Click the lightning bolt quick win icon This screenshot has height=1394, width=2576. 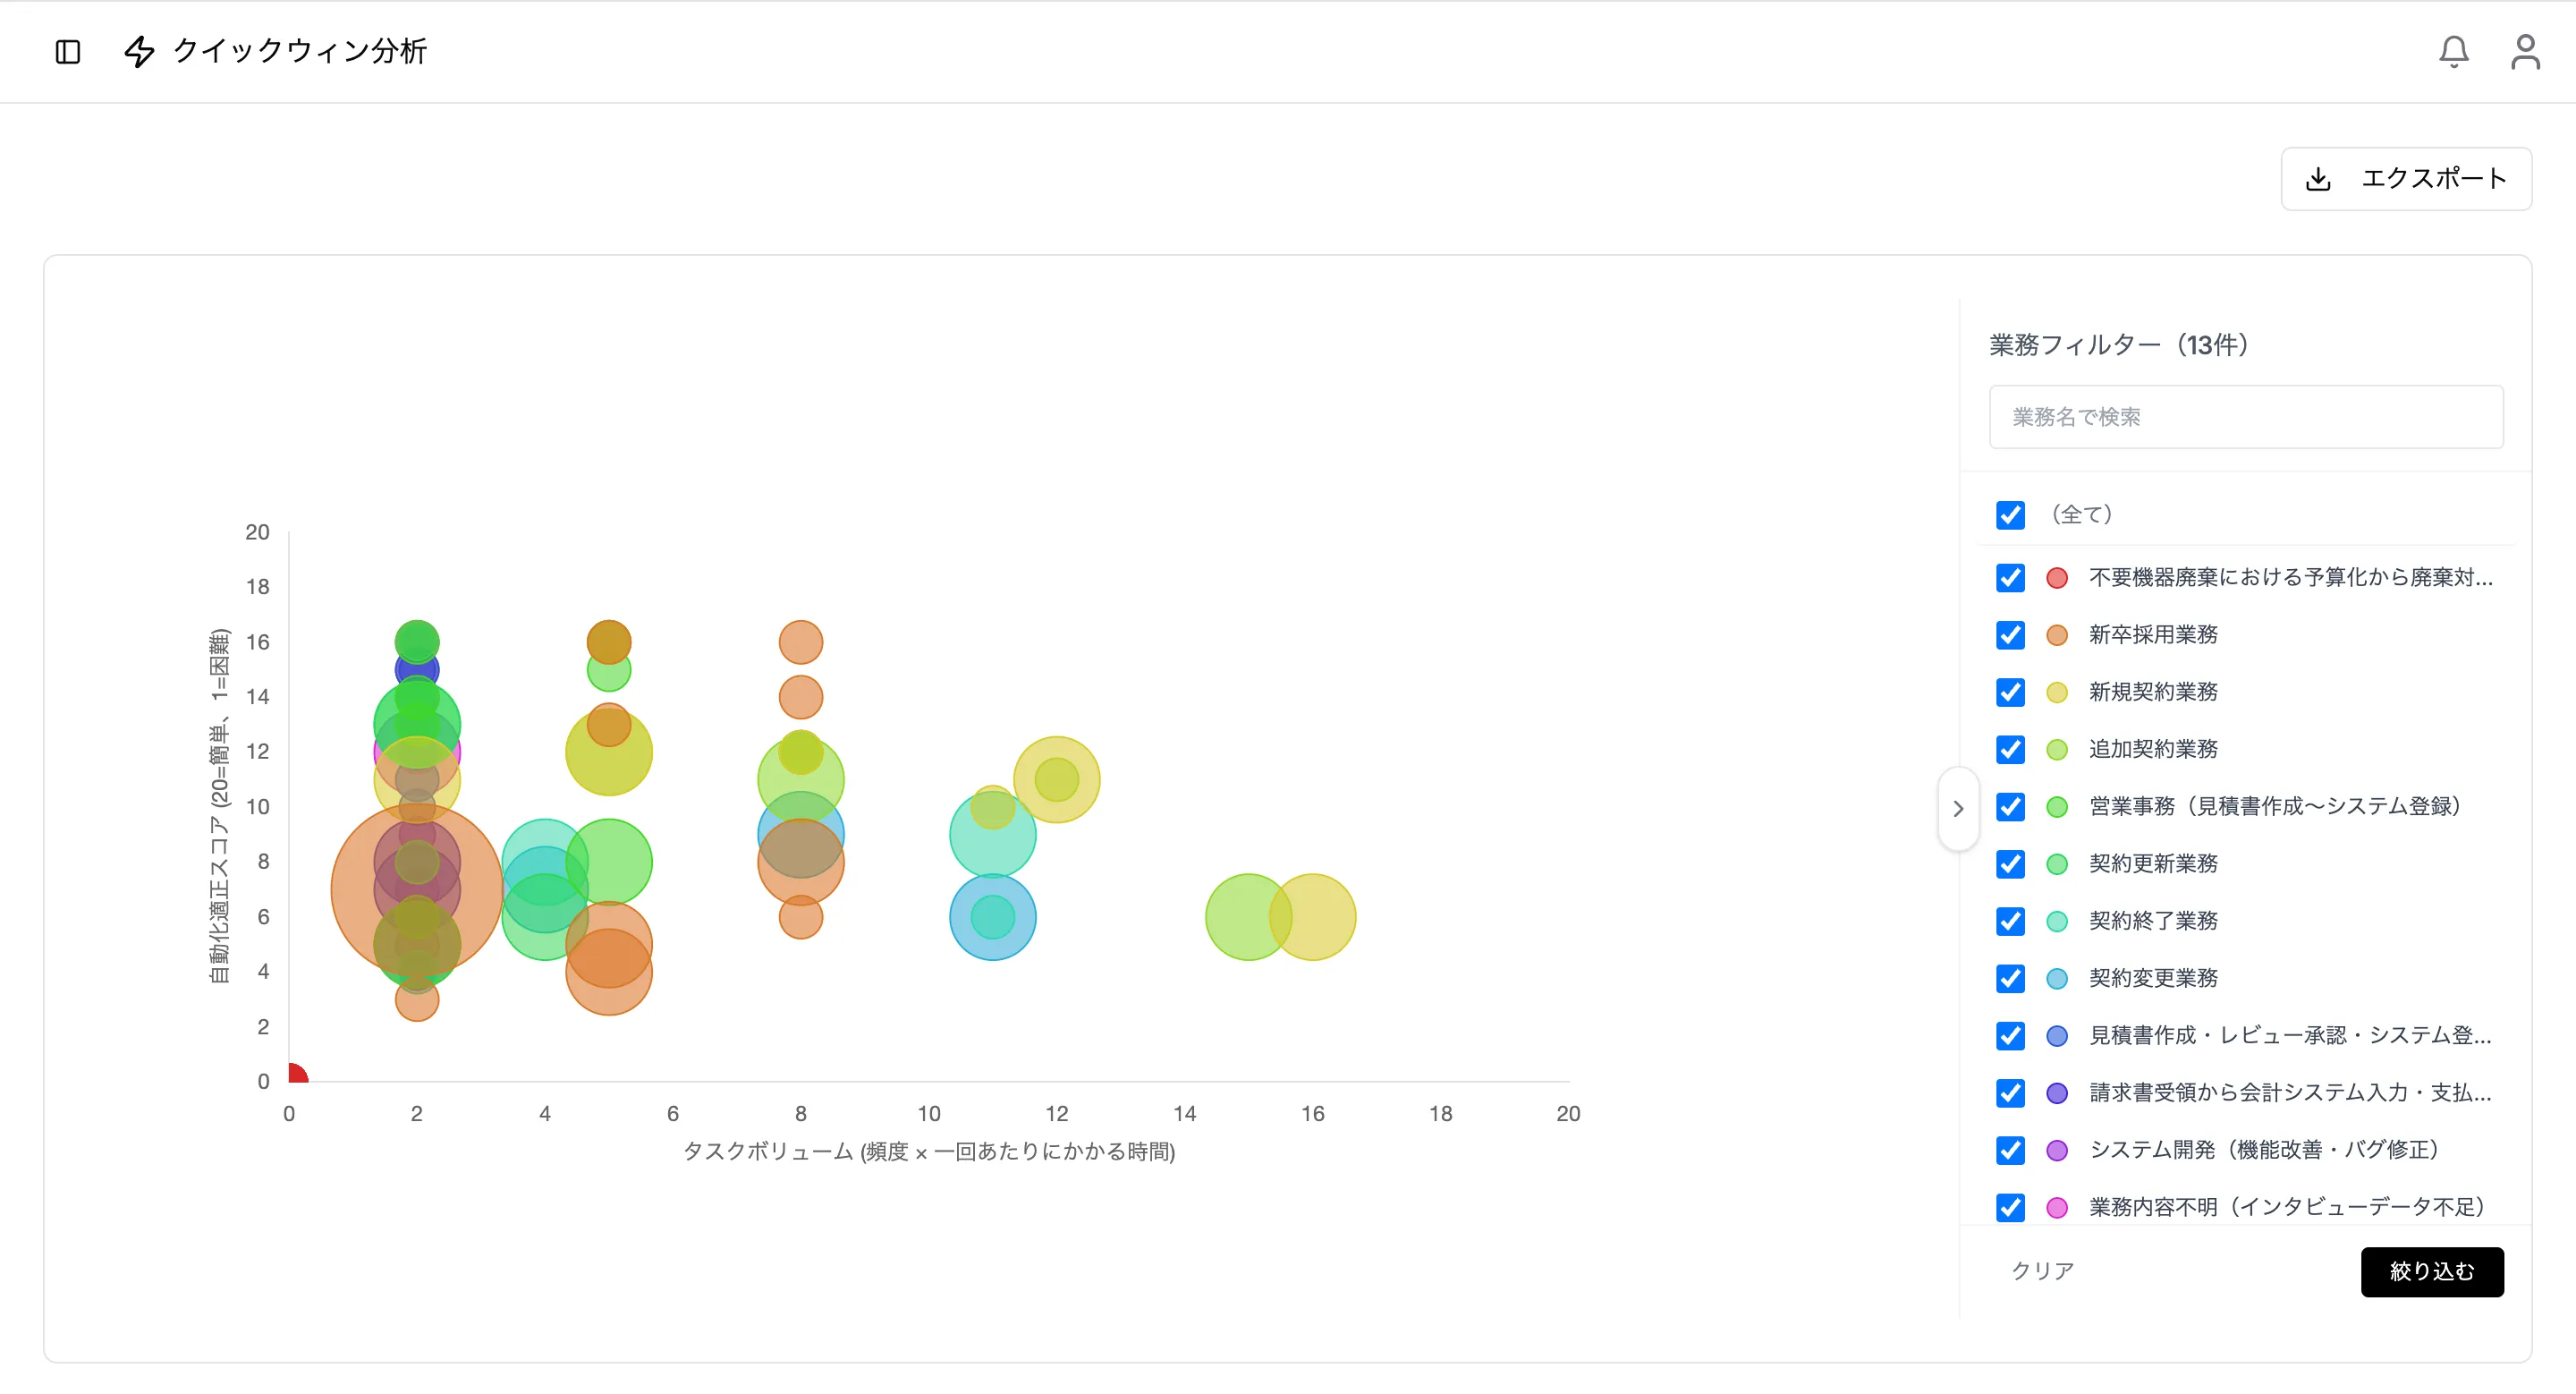[139, 51]
